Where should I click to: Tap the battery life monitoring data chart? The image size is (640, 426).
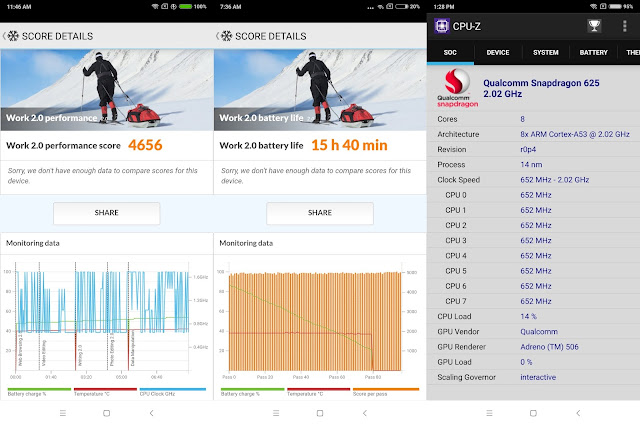pos(320,322)
